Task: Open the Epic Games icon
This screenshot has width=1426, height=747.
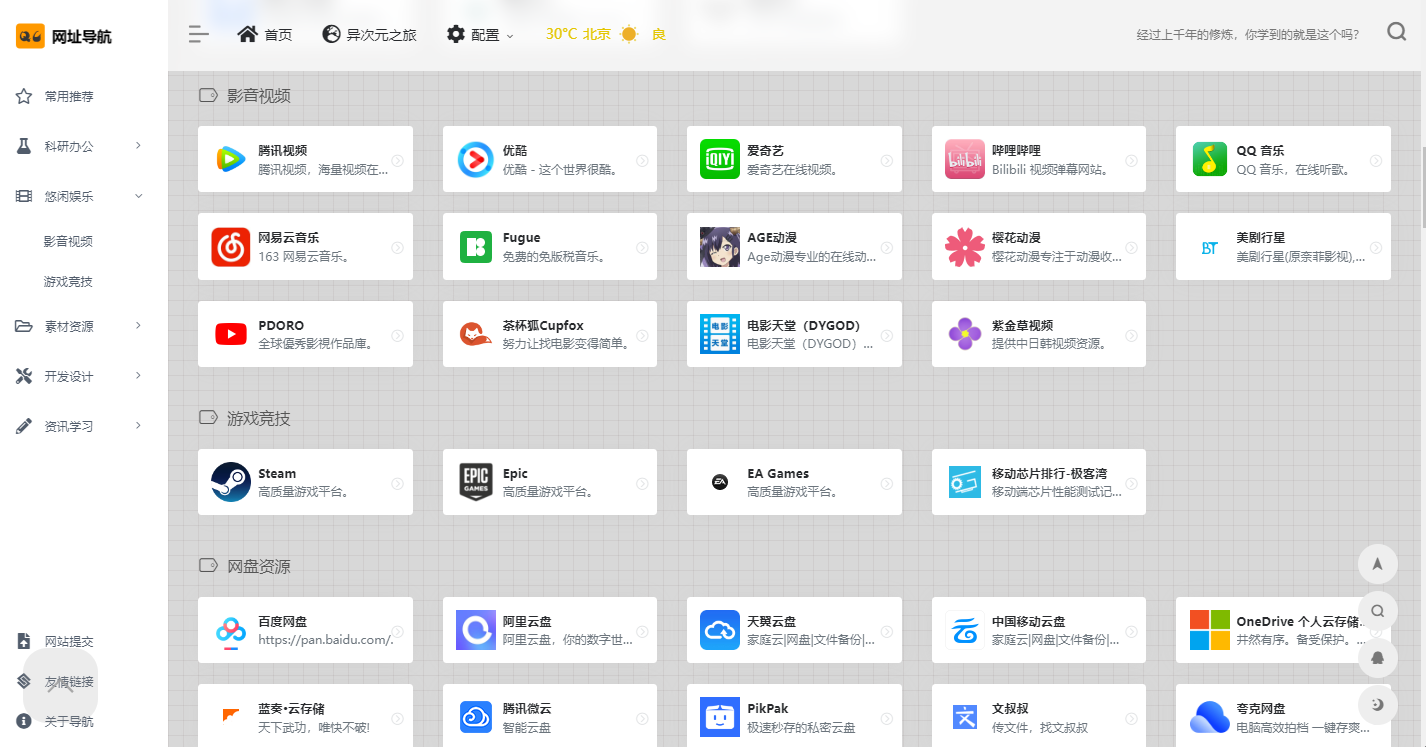Action: (x=475, y=482)
